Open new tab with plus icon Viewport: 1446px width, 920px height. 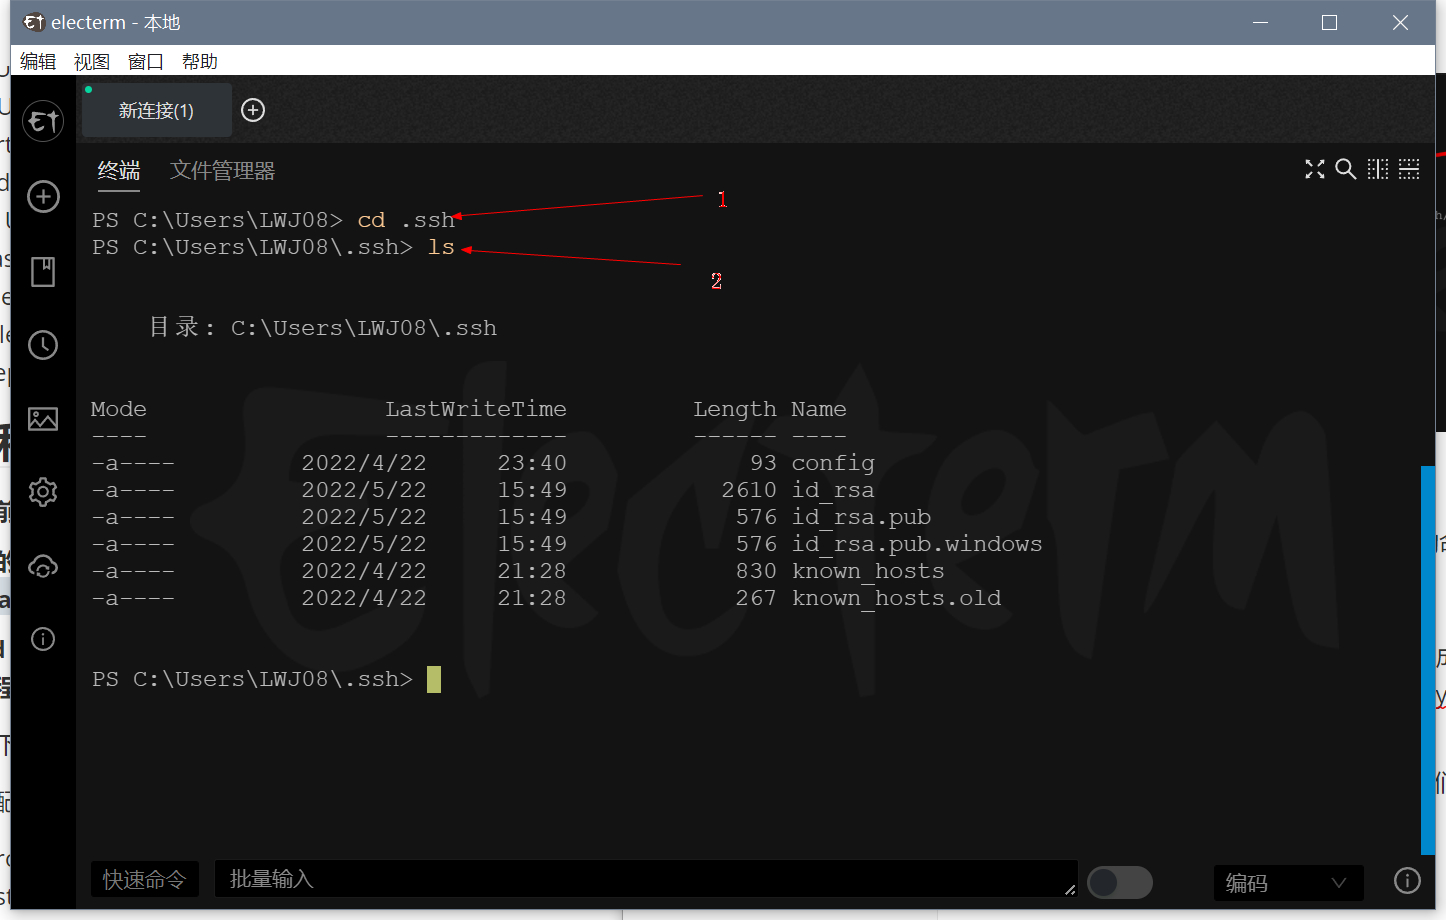(253, 110)
